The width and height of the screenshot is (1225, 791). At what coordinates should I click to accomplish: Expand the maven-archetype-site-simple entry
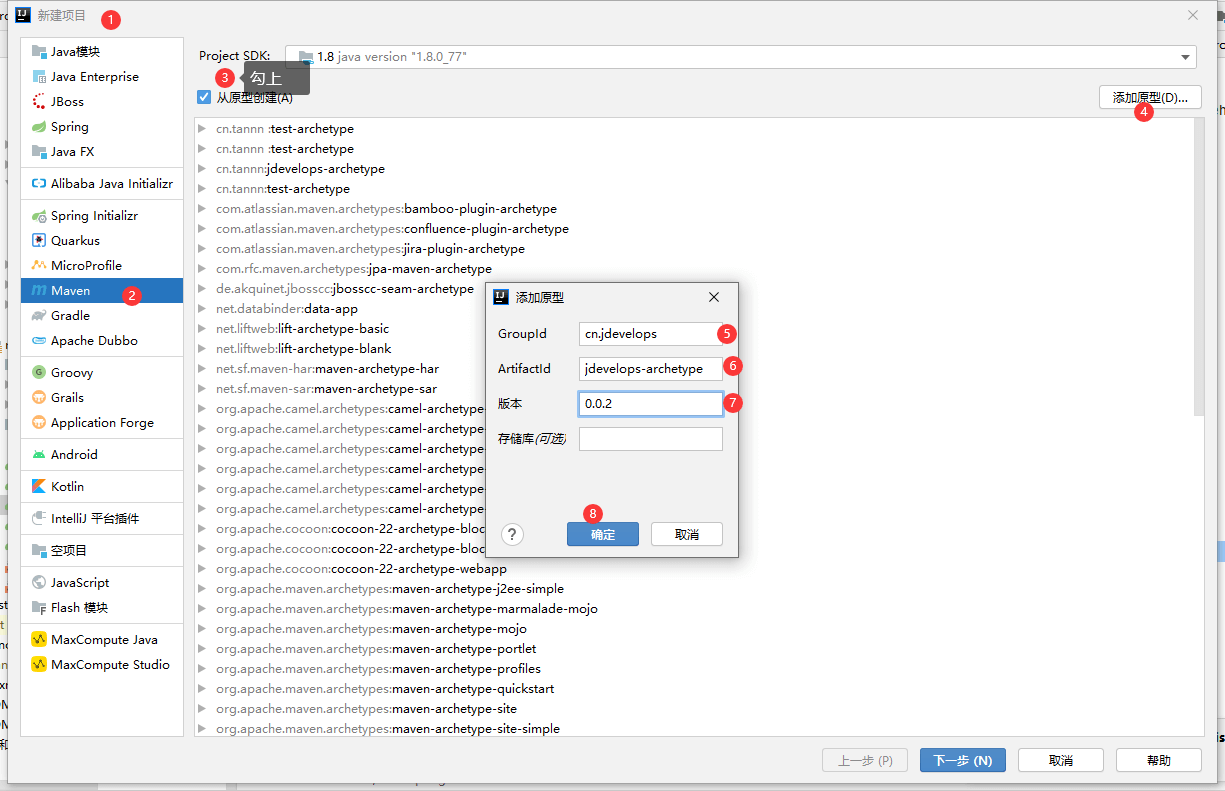tap(203, 729)
